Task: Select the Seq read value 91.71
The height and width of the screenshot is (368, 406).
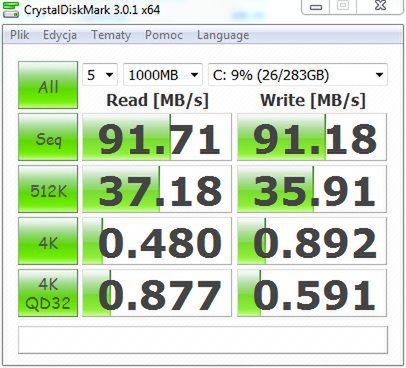Action: (157, 137)
